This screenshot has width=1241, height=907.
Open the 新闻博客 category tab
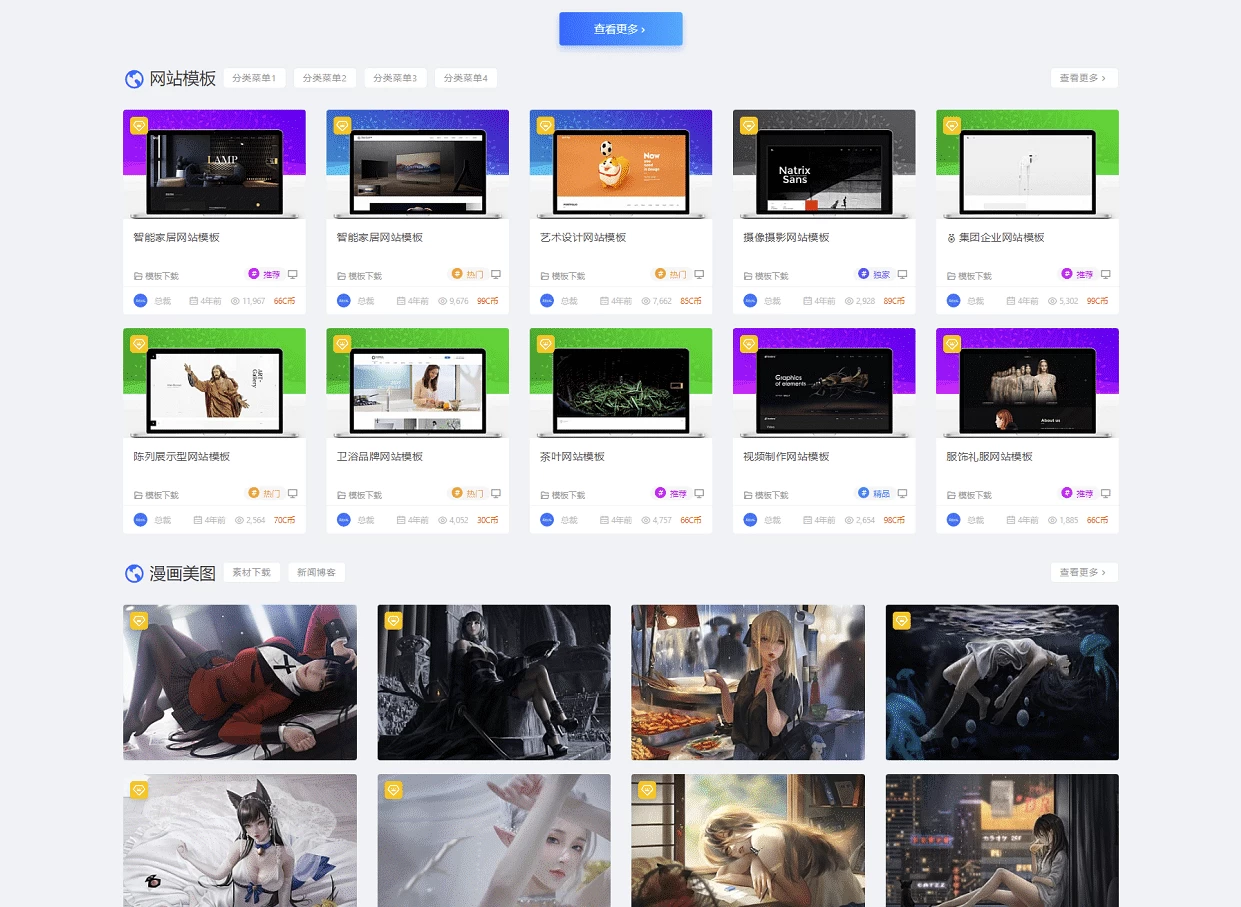click(316, 572)
